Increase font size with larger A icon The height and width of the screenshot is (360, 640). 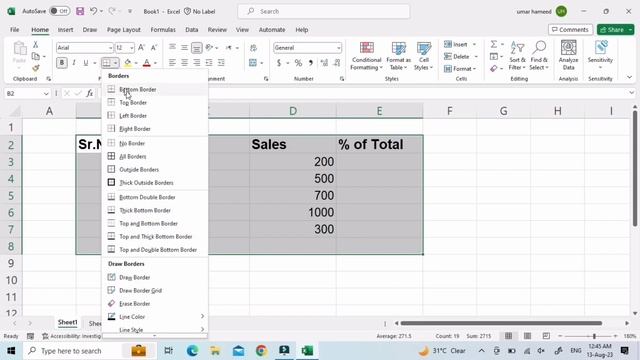point(141,48)
